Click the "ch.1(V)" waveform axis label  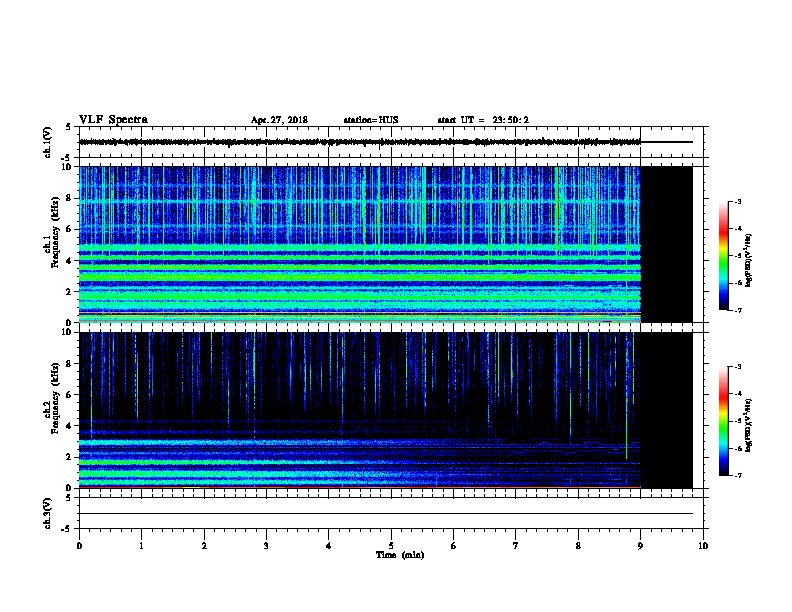click(47, 142)
